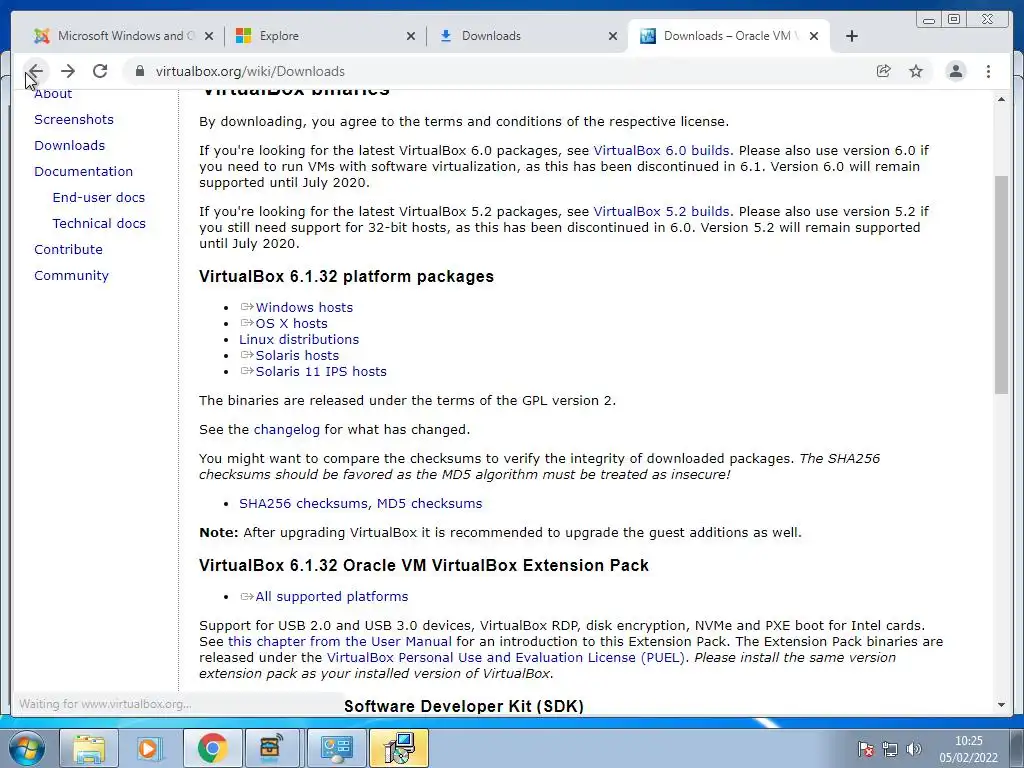Open the Downloads sidebar link
Image resolution: width=1024 pixels, height=768 pixels.
click(69, 146)
